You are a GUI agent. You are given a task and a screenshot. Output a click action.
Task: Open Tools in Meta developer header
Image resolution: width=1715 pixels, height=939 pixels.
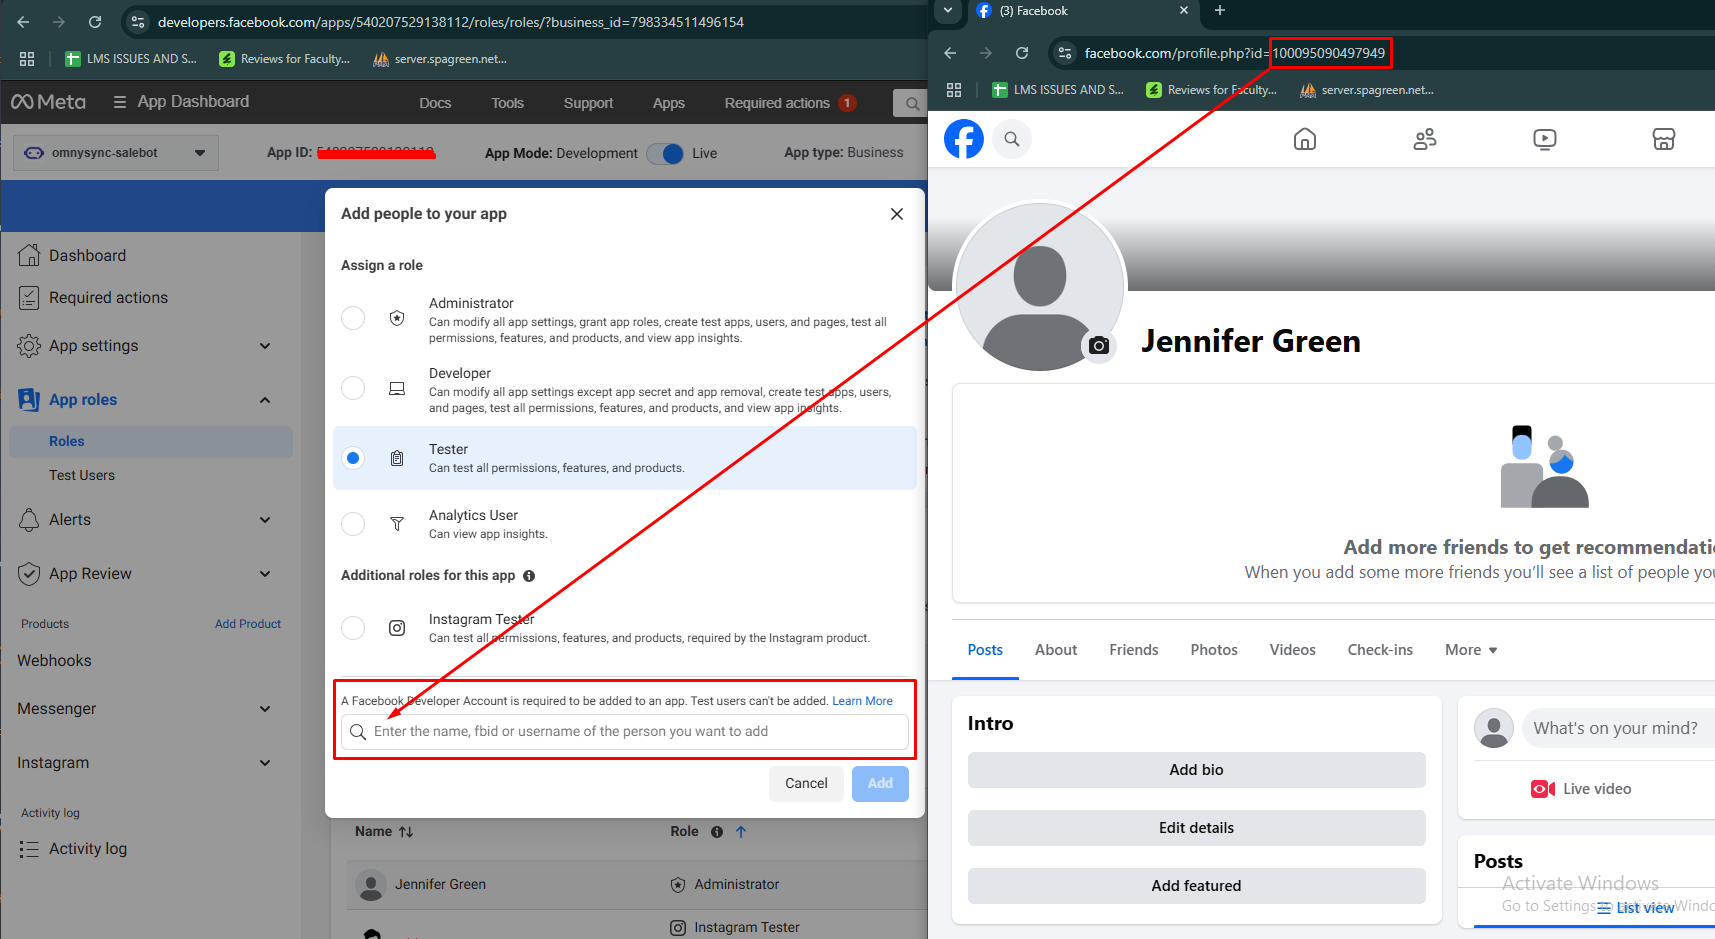[507, 103]
